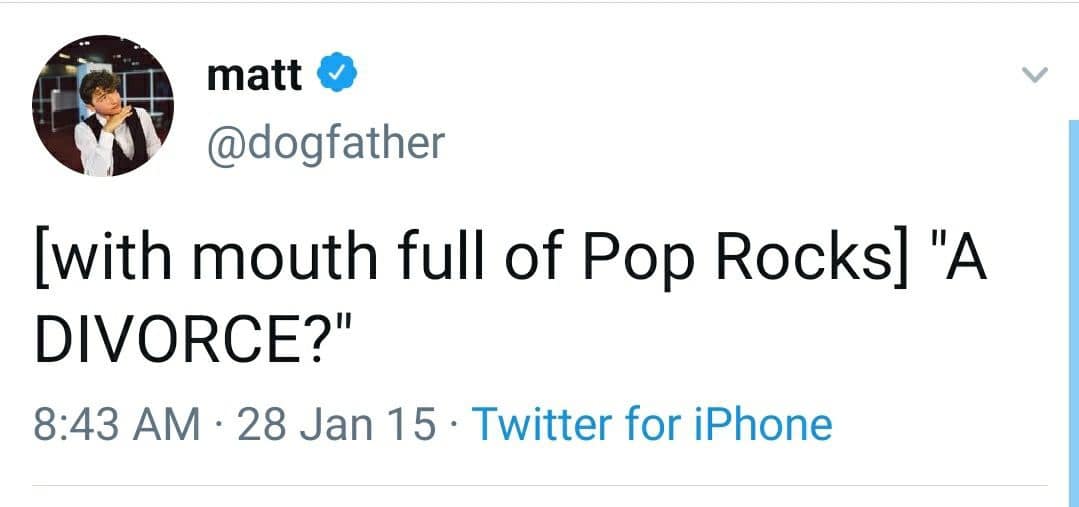Click the divider line below the timestamp
Viewport: 1079px width, 507px height.
tap(540, 487)
